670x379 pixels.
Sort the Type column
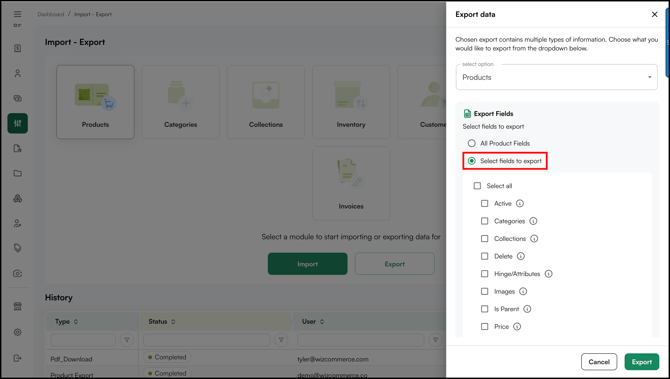pos(76,322)
